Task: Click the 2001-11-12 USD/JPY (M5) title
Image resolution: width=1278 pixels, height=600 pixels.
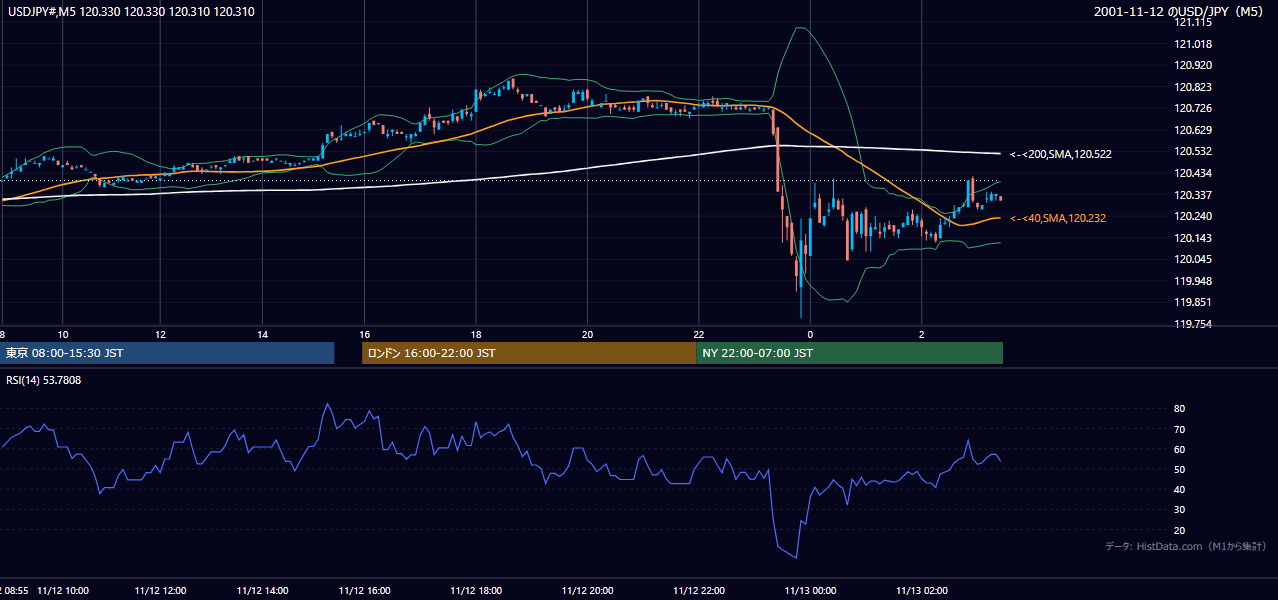Action: (1180, 12)
